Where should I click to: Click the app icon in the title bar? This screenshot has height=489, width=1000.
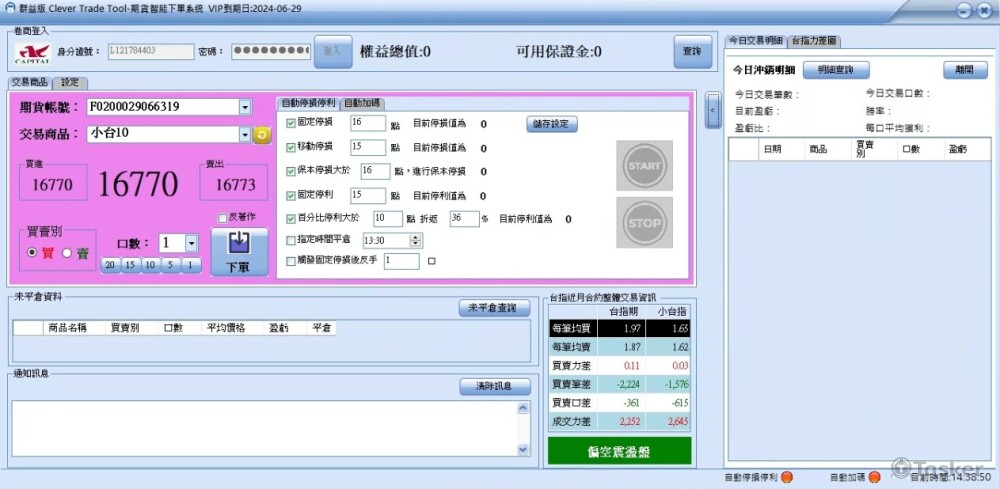(x=10, y=8)
